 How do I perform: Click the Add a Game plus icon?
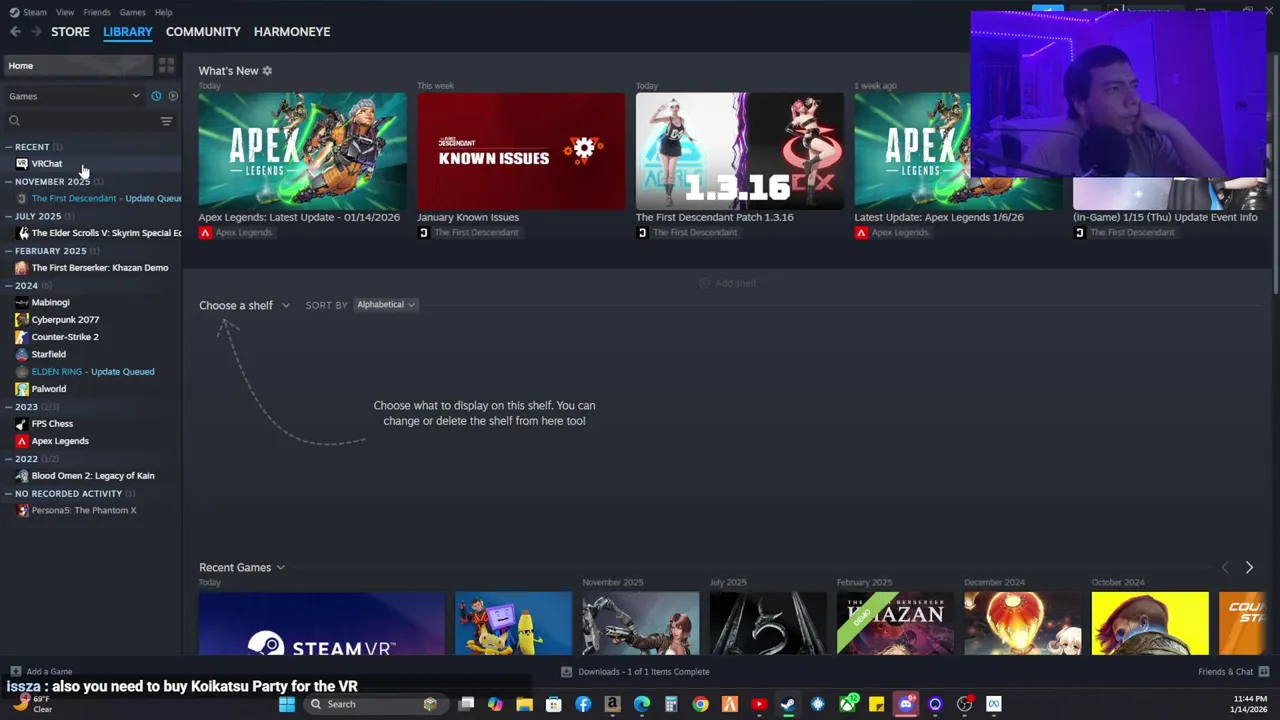tap(15, 672)
